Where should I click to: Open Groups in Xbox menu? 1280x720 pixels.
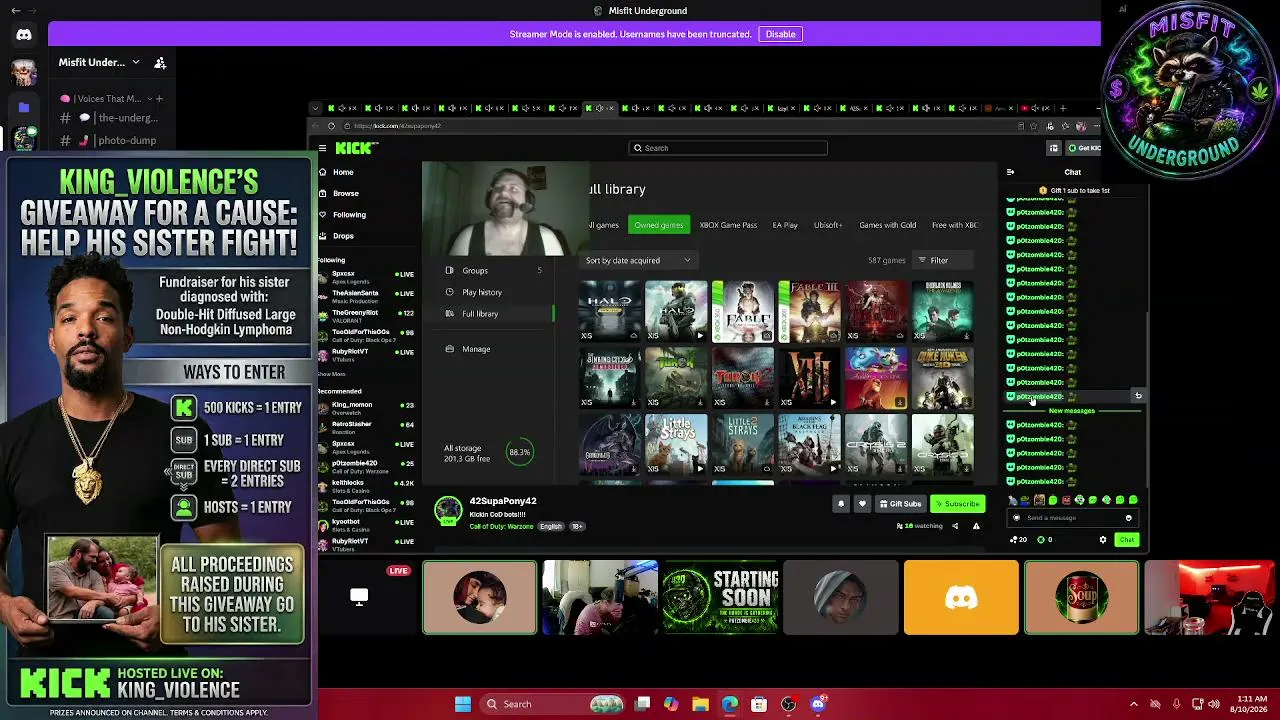coord(494,270)
